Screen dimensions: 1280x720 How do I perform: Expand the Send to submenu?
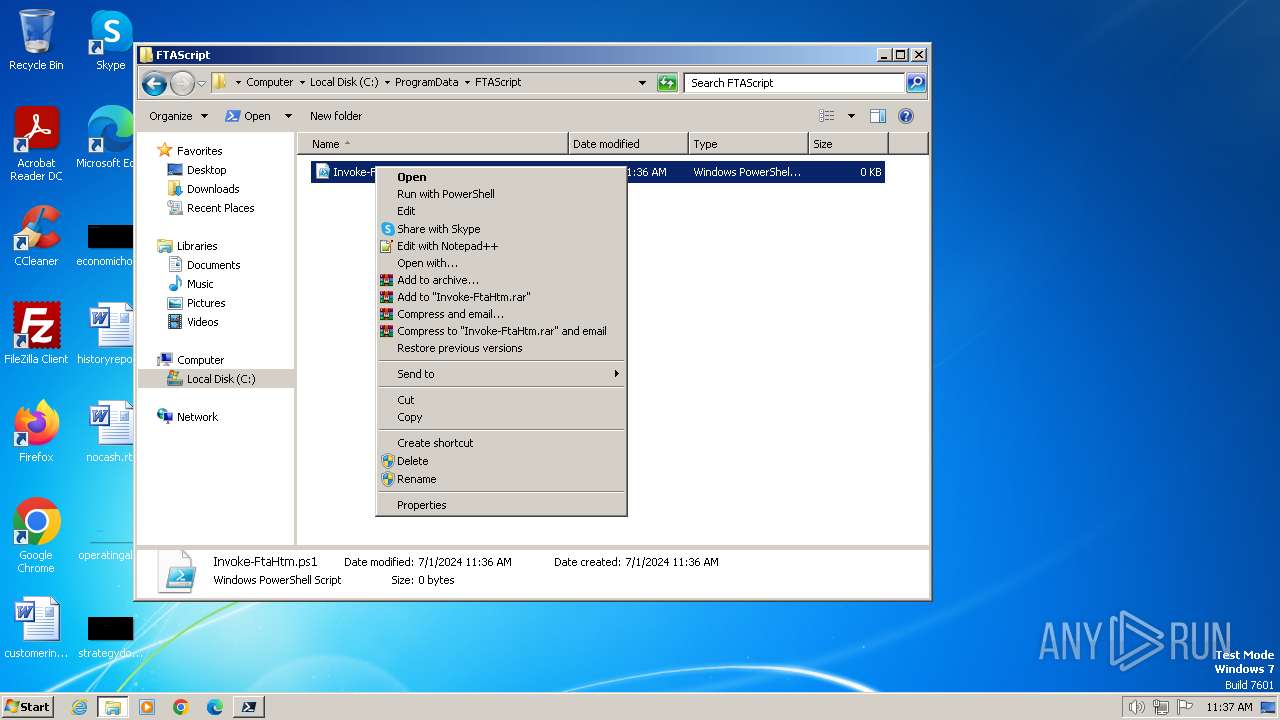(501, 374)
